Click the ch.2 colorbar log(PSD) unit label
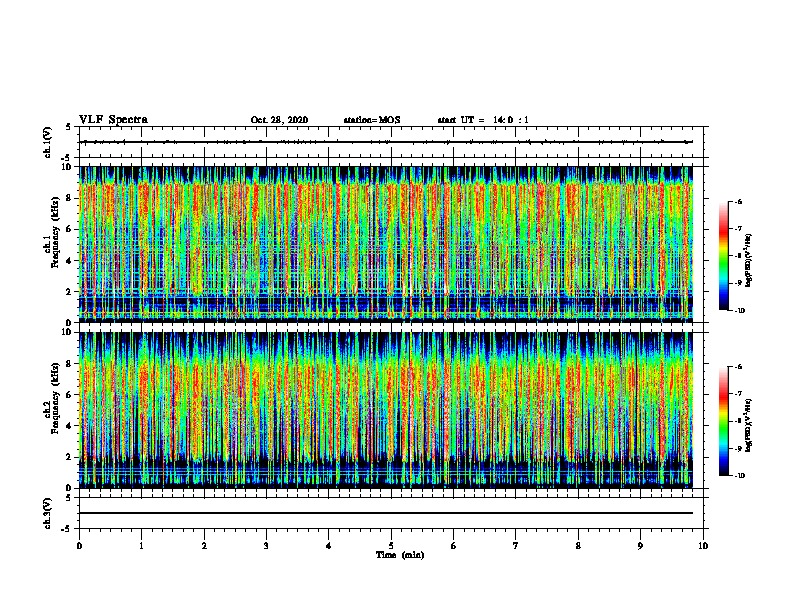 pyautogui.click(x=749, y=426)
